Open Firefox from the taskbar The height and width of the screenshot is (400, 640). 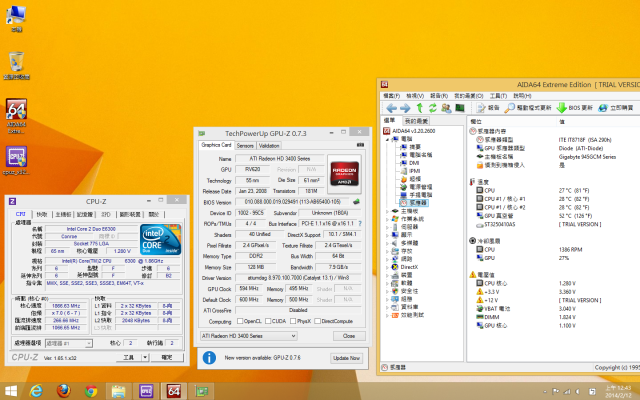click(x=63, y=391)
